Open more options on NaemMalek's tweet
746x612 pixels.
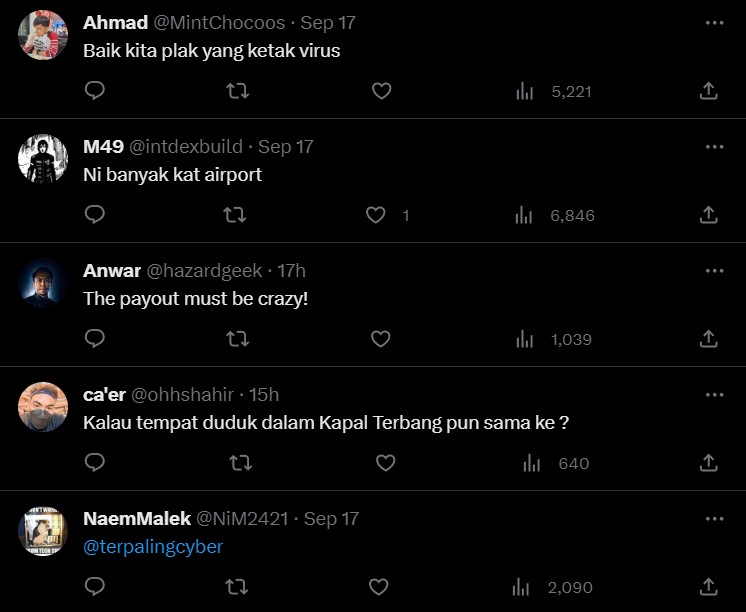[x=714, y=518]
